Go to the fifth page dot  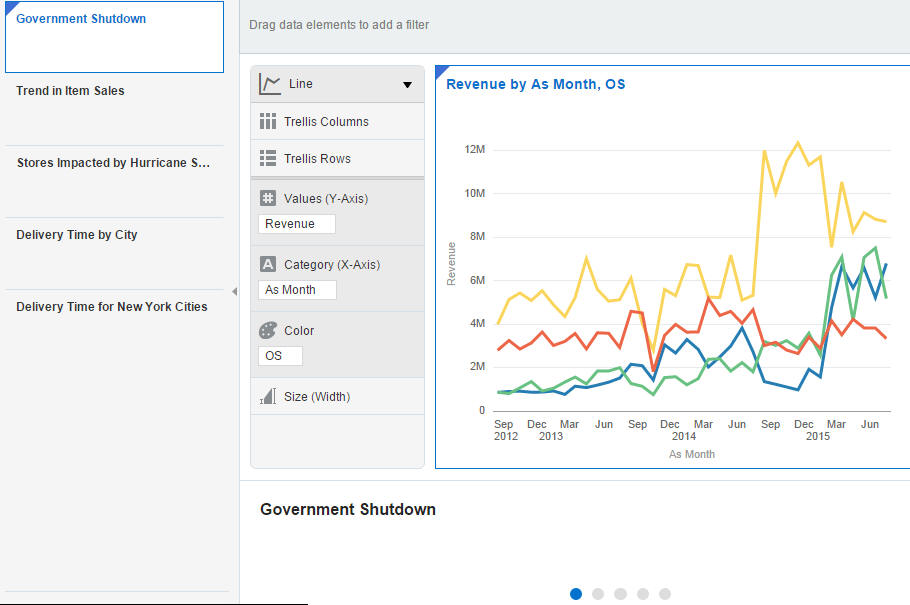click(x=665, y=593)
